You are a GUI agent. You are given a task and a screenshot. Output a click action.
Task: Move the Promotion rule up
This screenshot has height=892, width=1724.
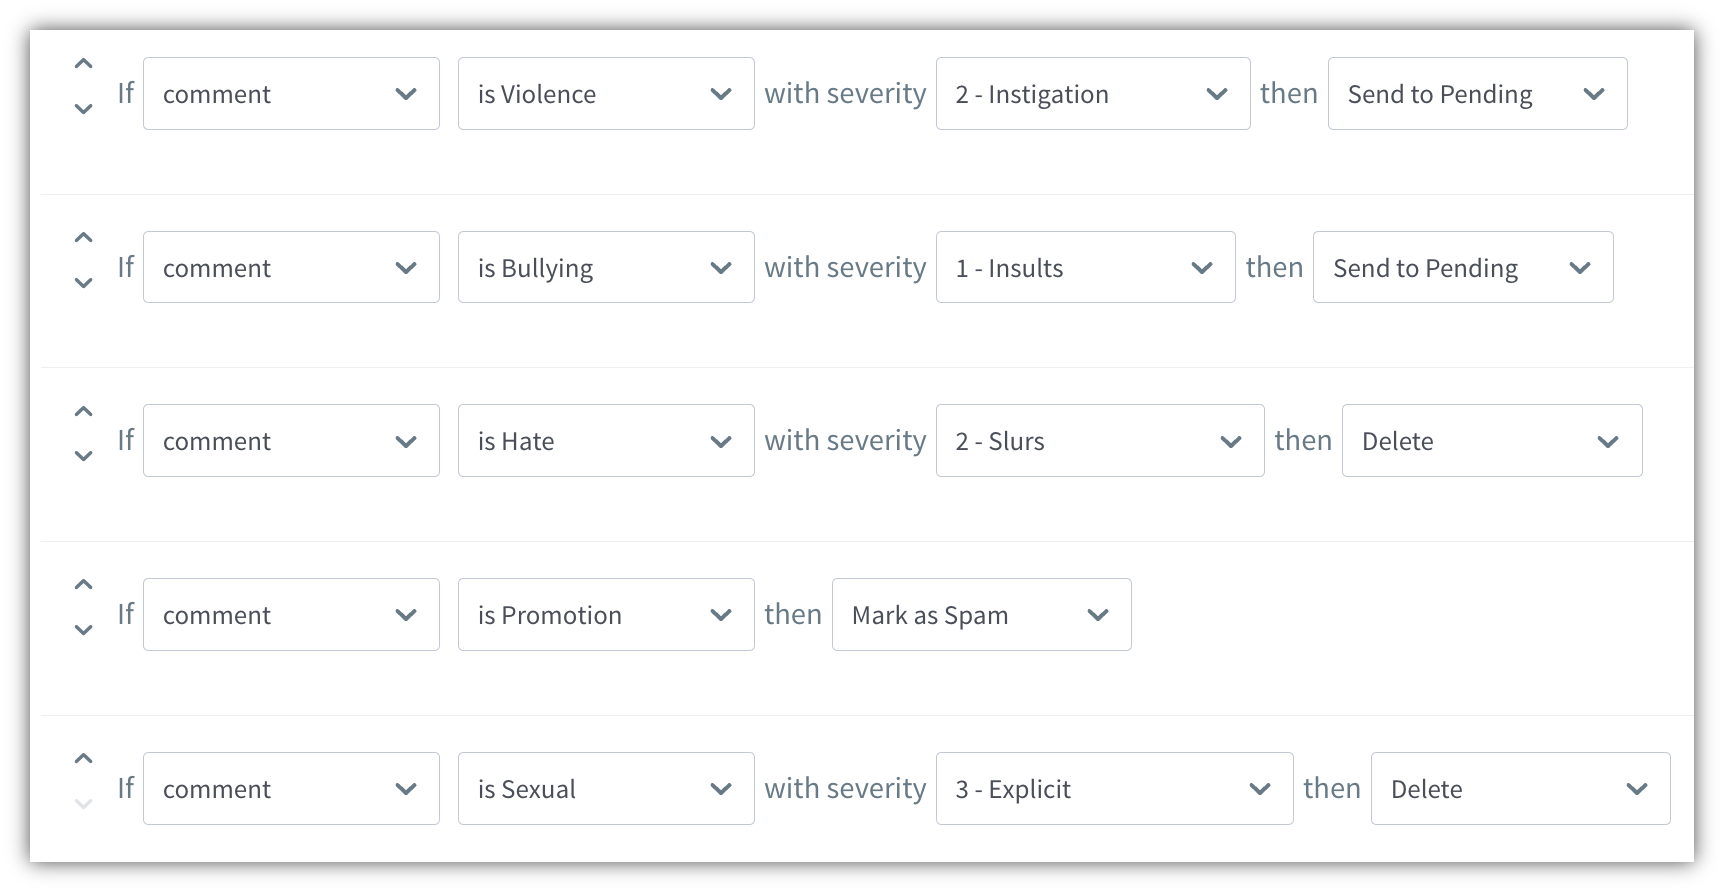tap(84, 584)
